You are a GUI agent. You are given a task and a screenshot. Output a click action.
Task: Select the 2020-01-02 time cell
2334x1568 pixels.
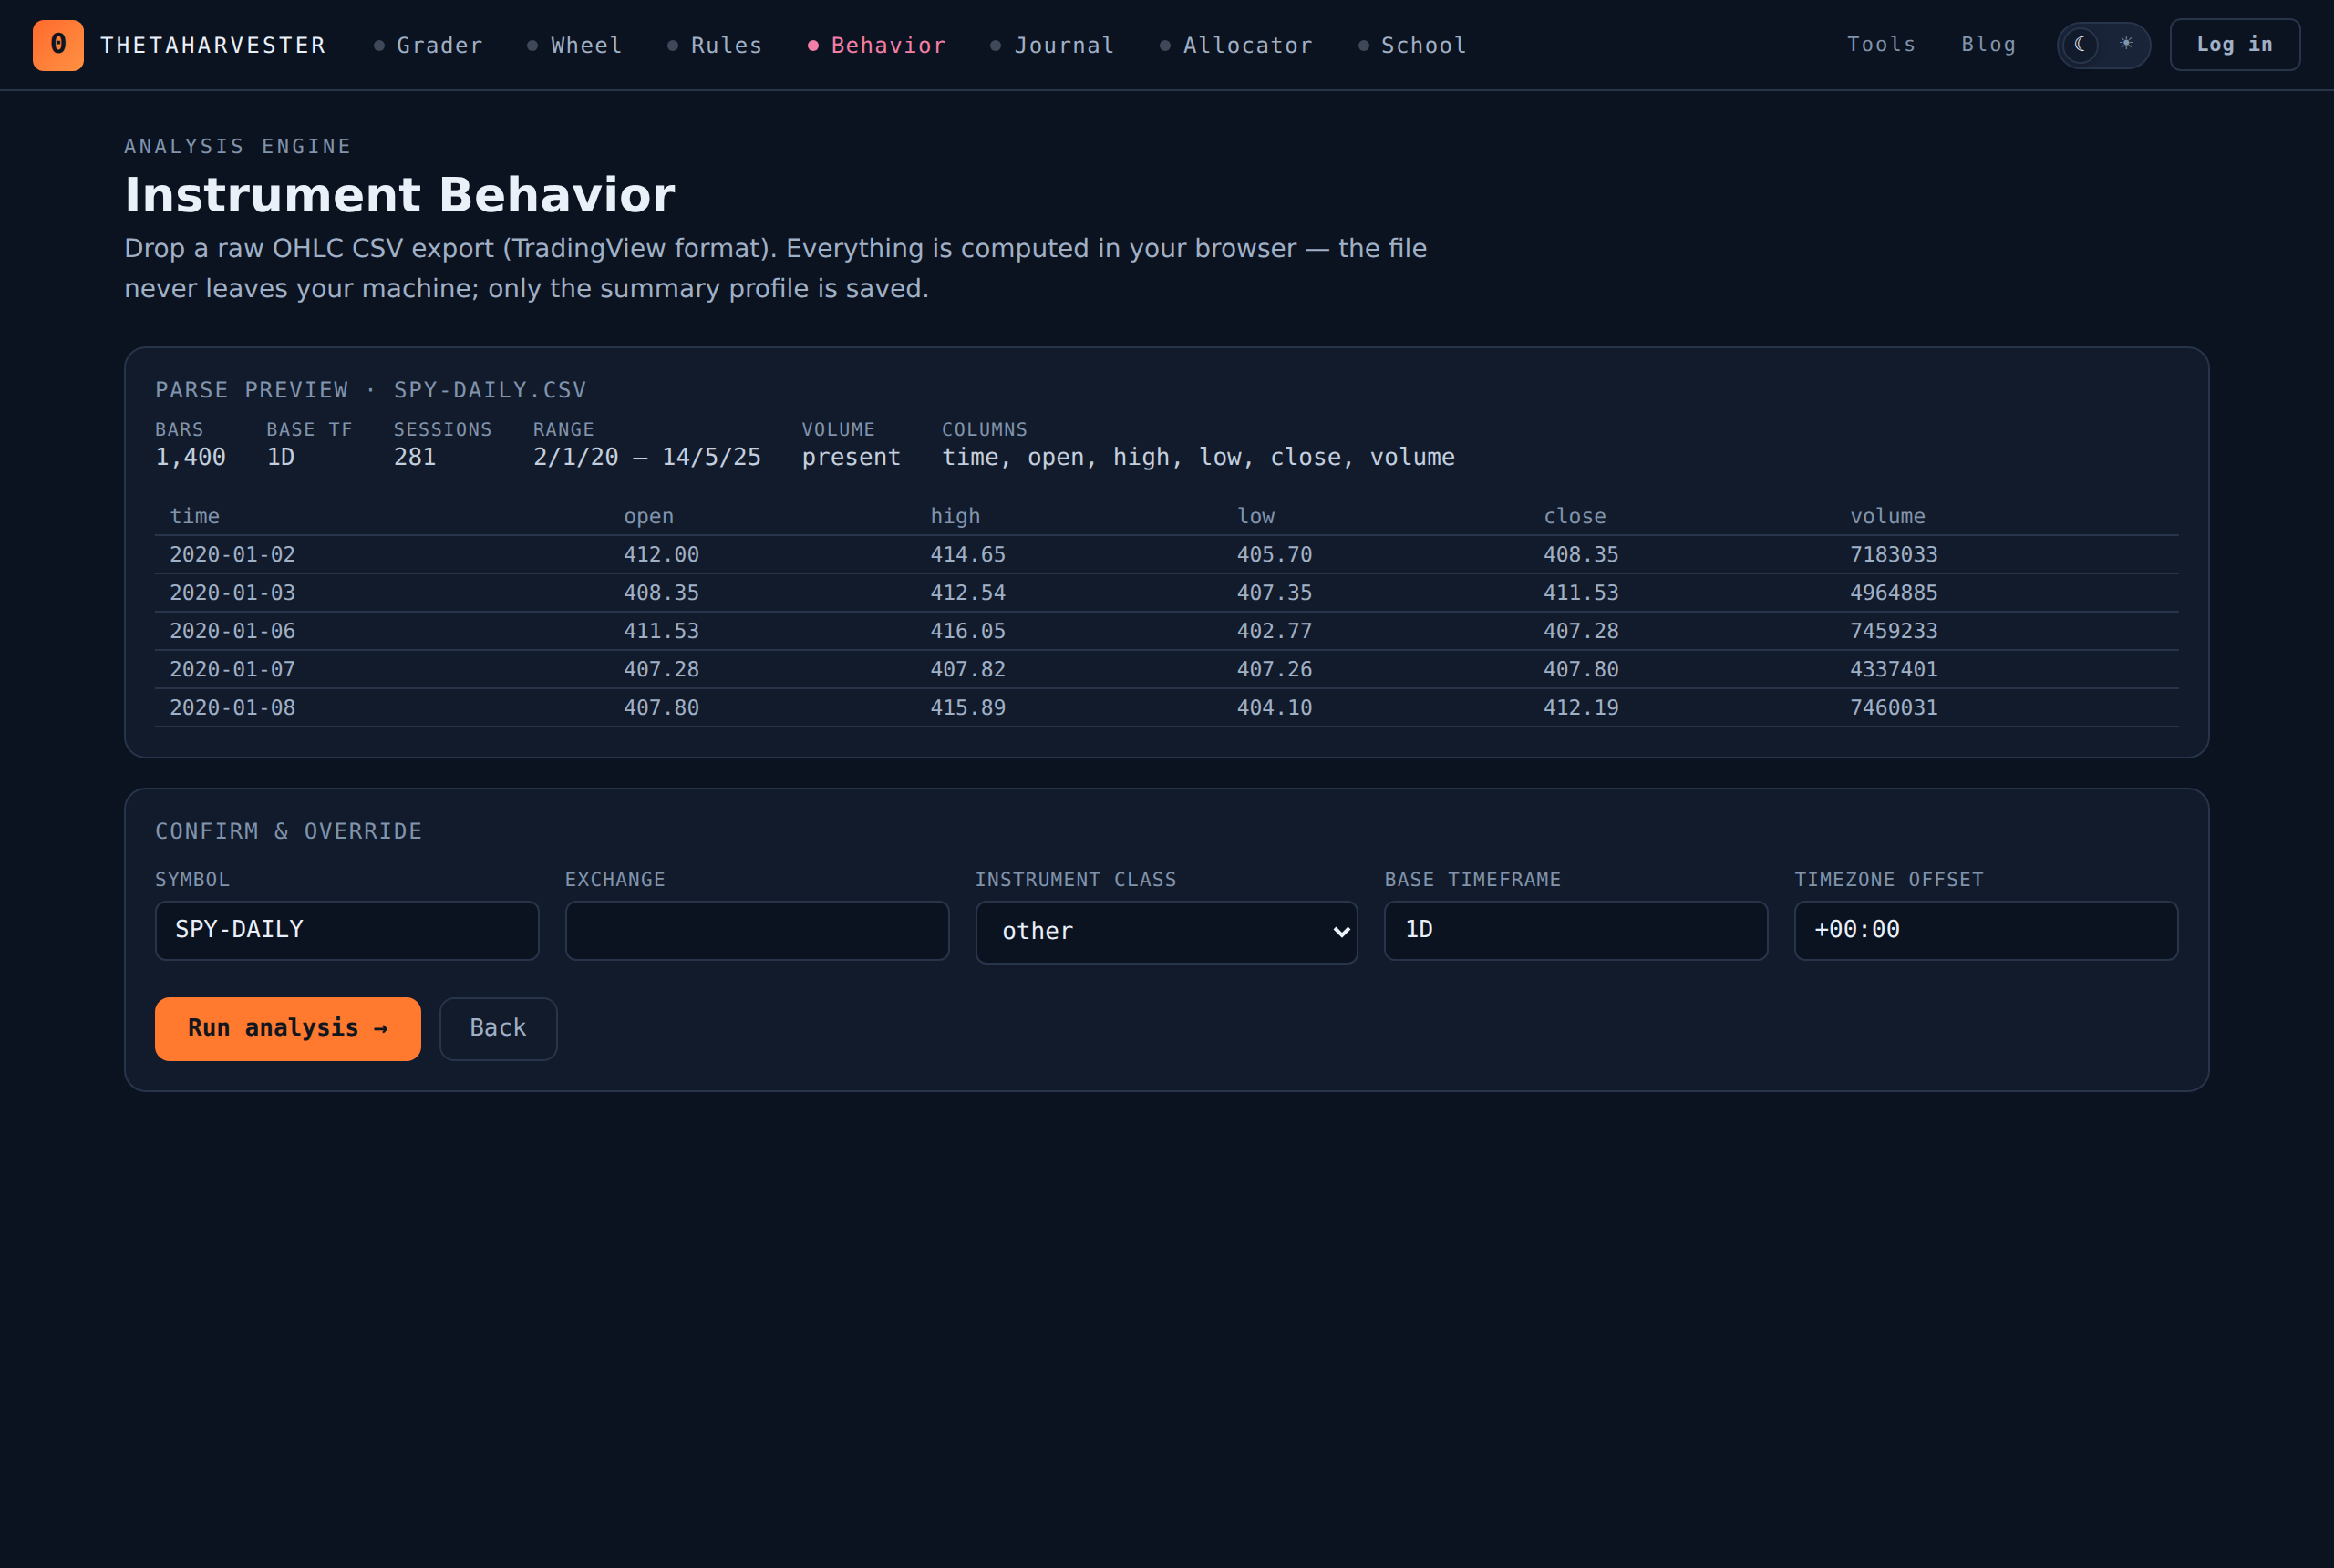233,555
